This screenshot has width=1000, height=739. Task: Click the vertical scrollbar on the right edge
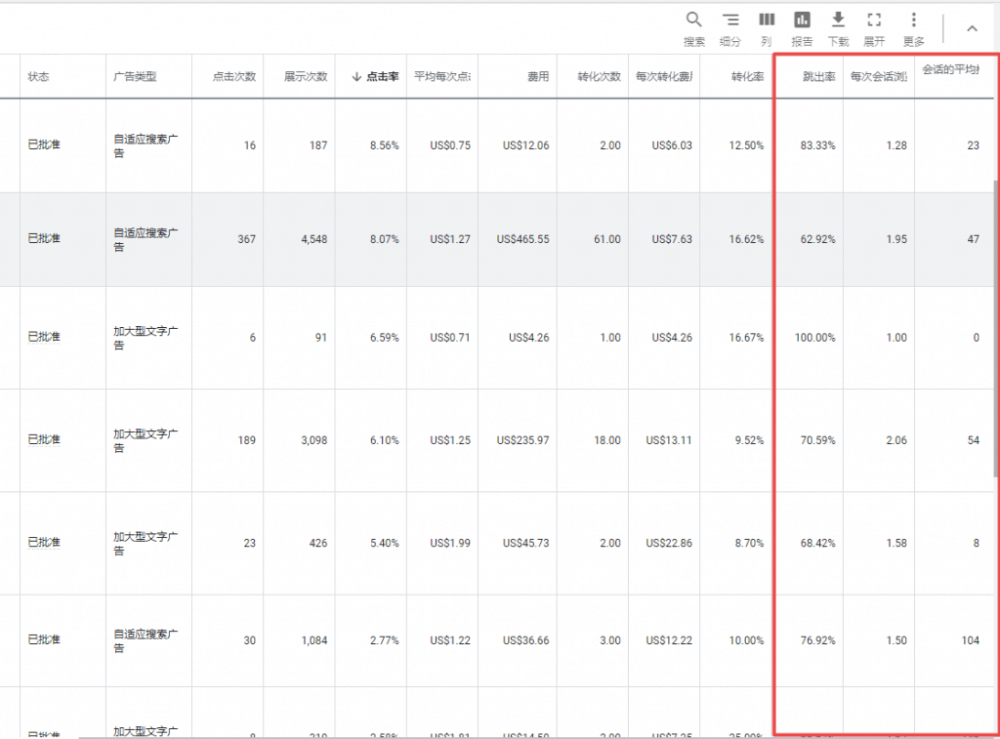click(994, 300)
